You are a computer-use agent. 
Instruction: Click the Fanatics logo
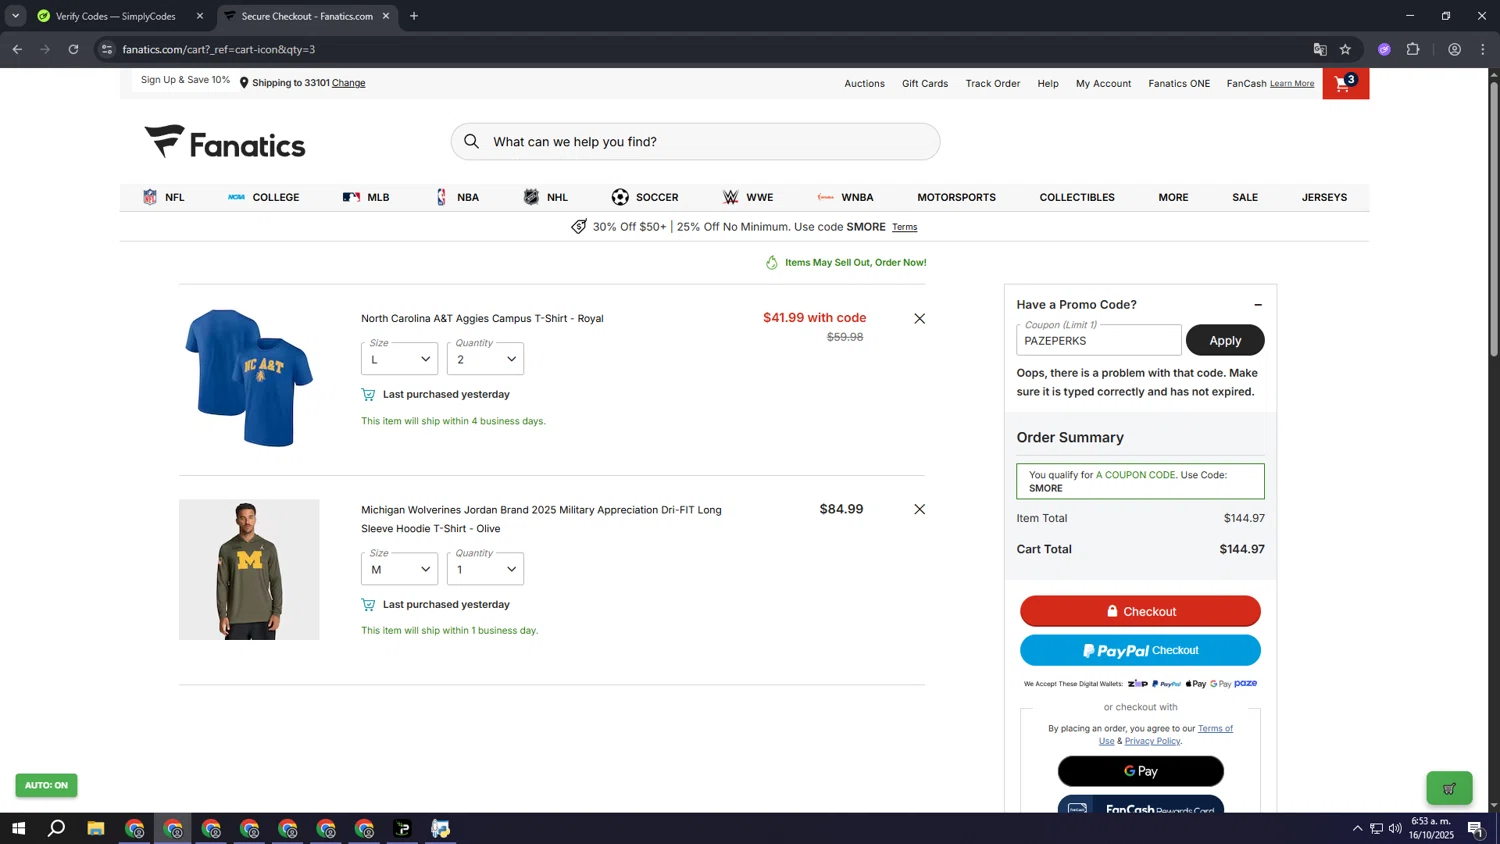click(225, 142)
